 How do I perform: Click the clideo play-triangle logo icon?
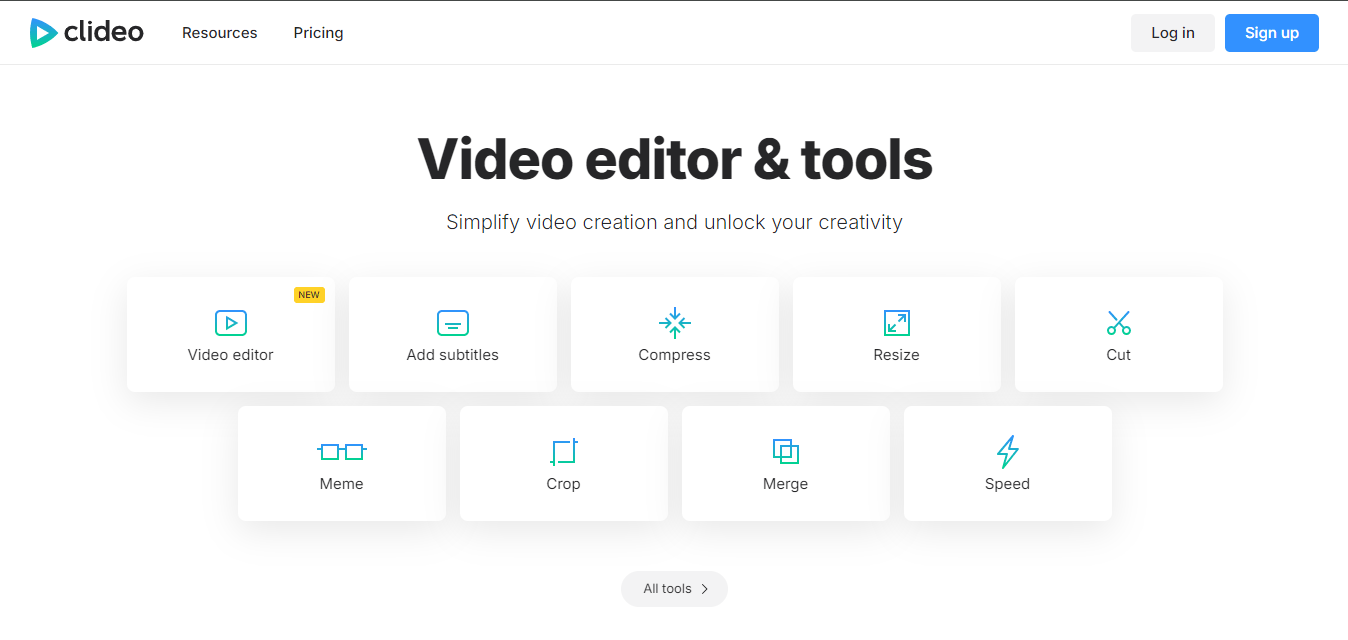pos(43,33)
